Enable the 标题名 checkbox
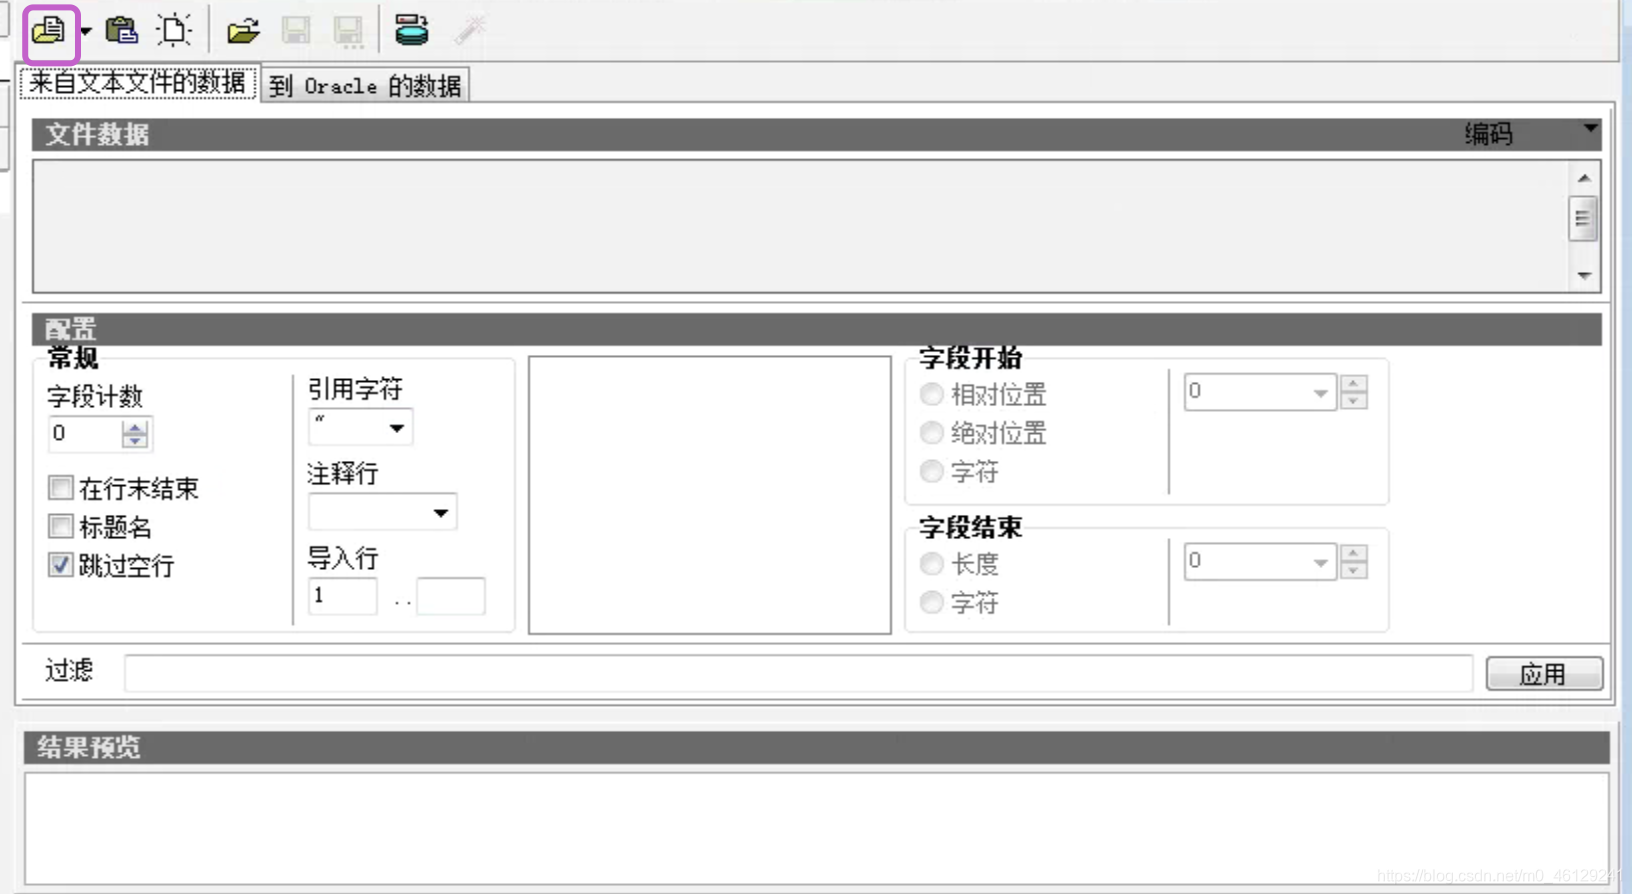1632x894 pixels. (x=61, y=526)
